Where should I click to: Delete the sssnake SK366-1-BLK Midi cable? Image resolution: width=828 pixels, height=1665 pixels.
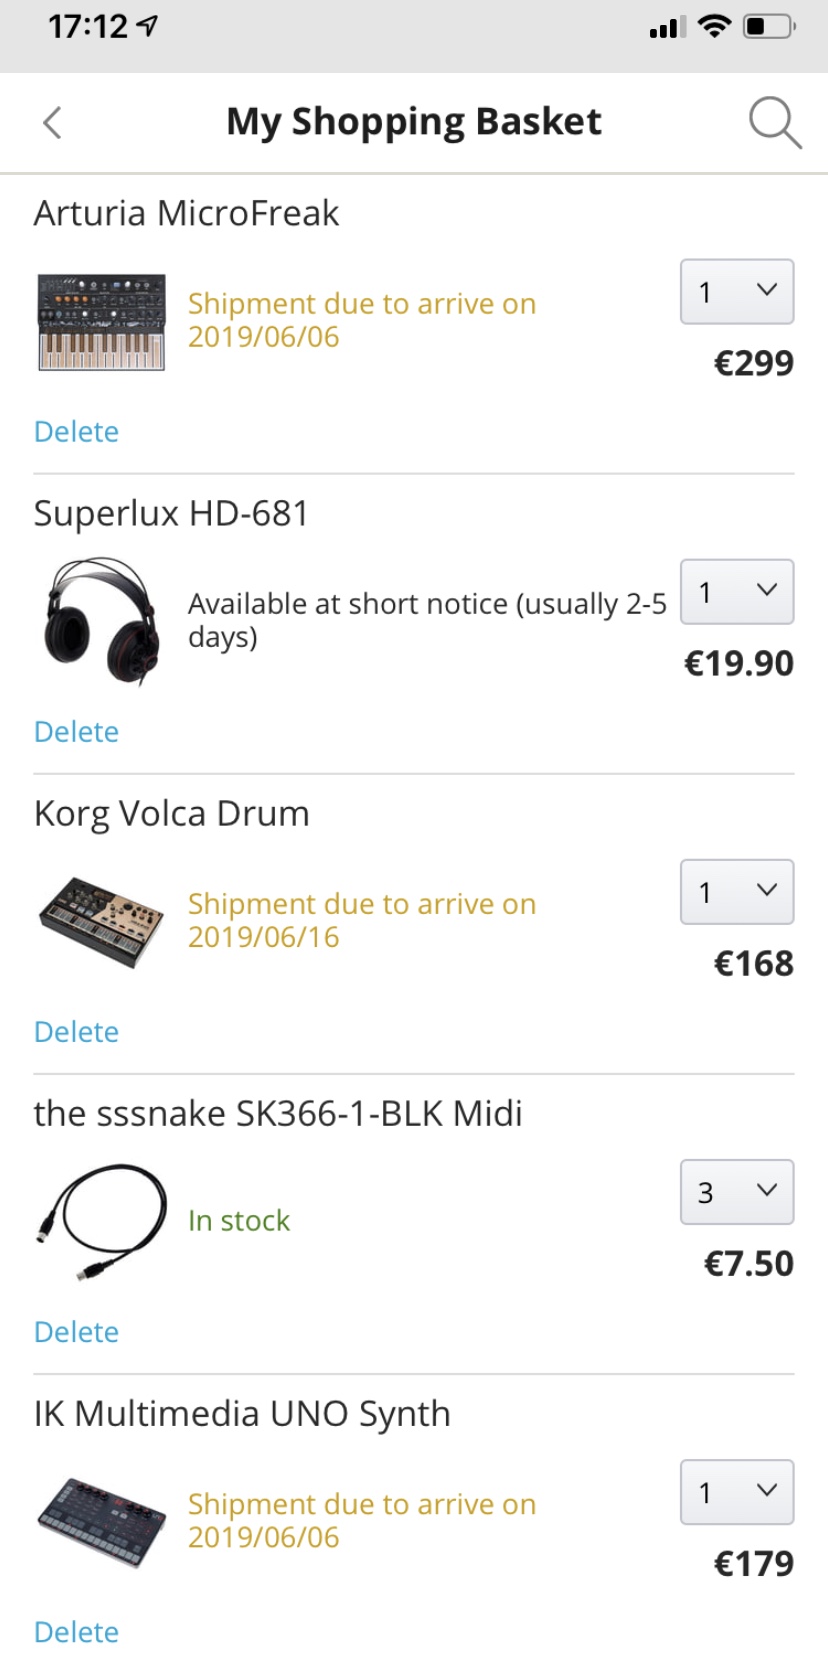76,1332
